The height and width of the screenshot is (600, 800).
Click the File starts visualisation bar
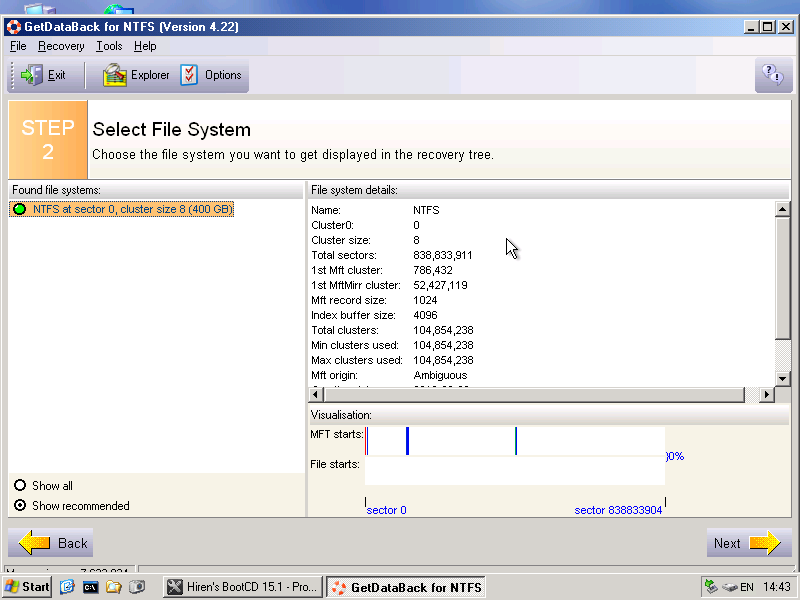515,471
